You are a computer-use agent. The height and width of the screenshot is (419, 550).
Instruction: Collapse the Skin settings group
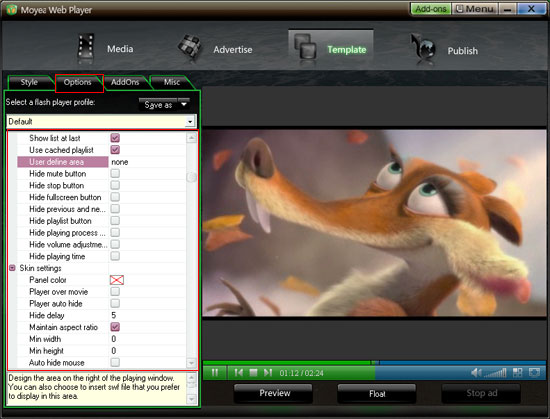[12, 268]
